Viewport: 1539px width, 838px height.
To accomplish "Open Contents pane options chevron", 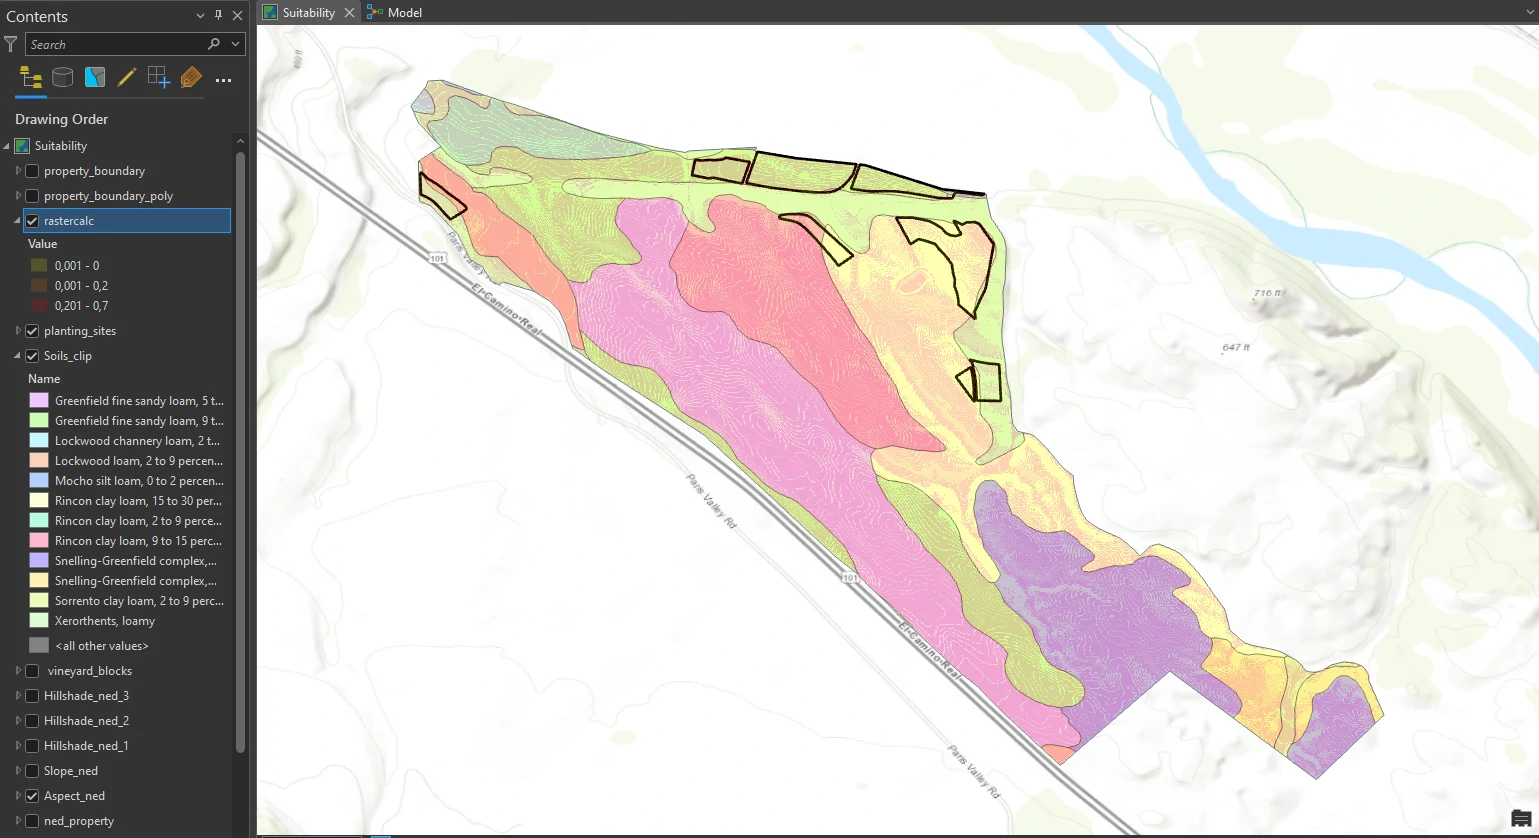I will 200,16.
